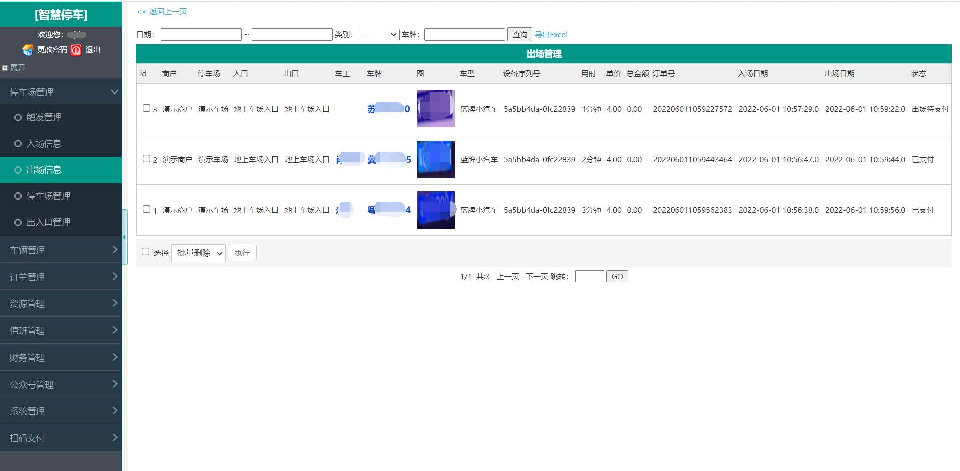Expand the 公众号管理 sidebar group
The image size is (960, 471).
click(x=61, y=385)
